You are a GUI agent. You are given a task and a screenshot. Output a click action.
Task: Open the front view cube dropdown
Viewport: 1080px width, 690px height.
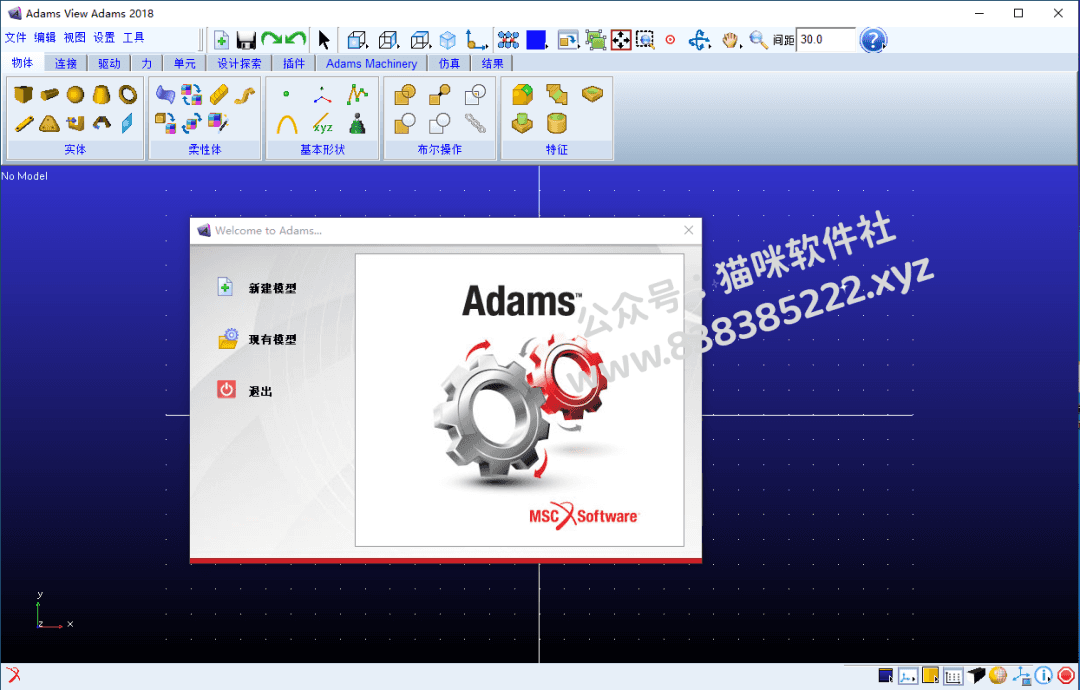(x=357, y=40)
